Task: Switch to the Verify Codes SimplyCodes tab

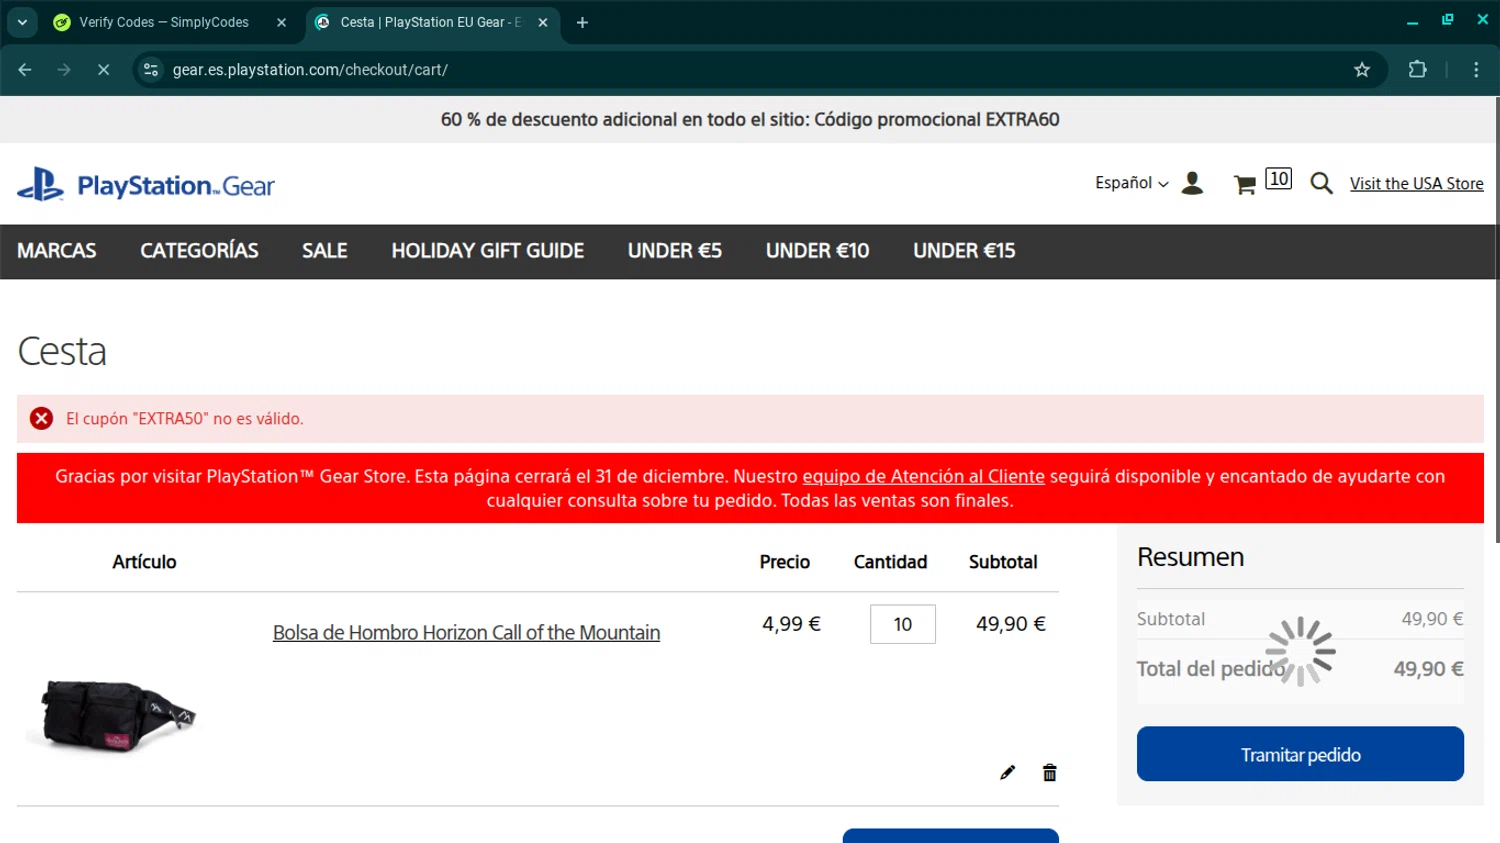Action: [164, 22]
